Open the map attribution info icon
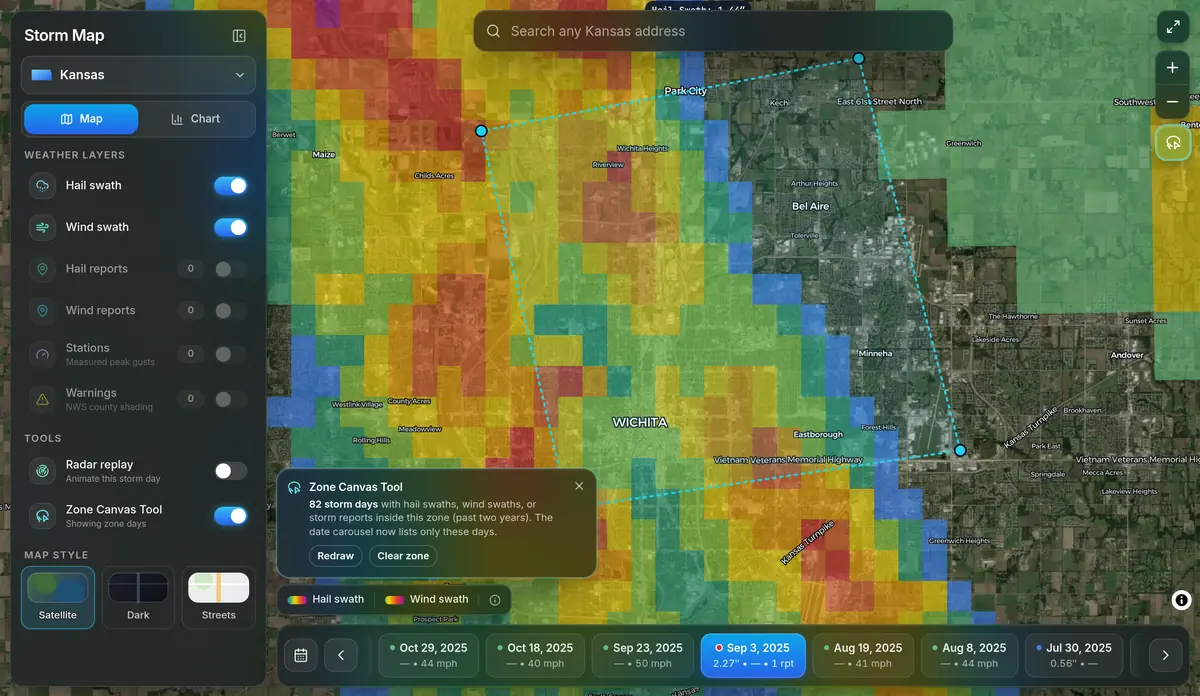Screen dimensions: 1200x696 (x=1181, y=600)
